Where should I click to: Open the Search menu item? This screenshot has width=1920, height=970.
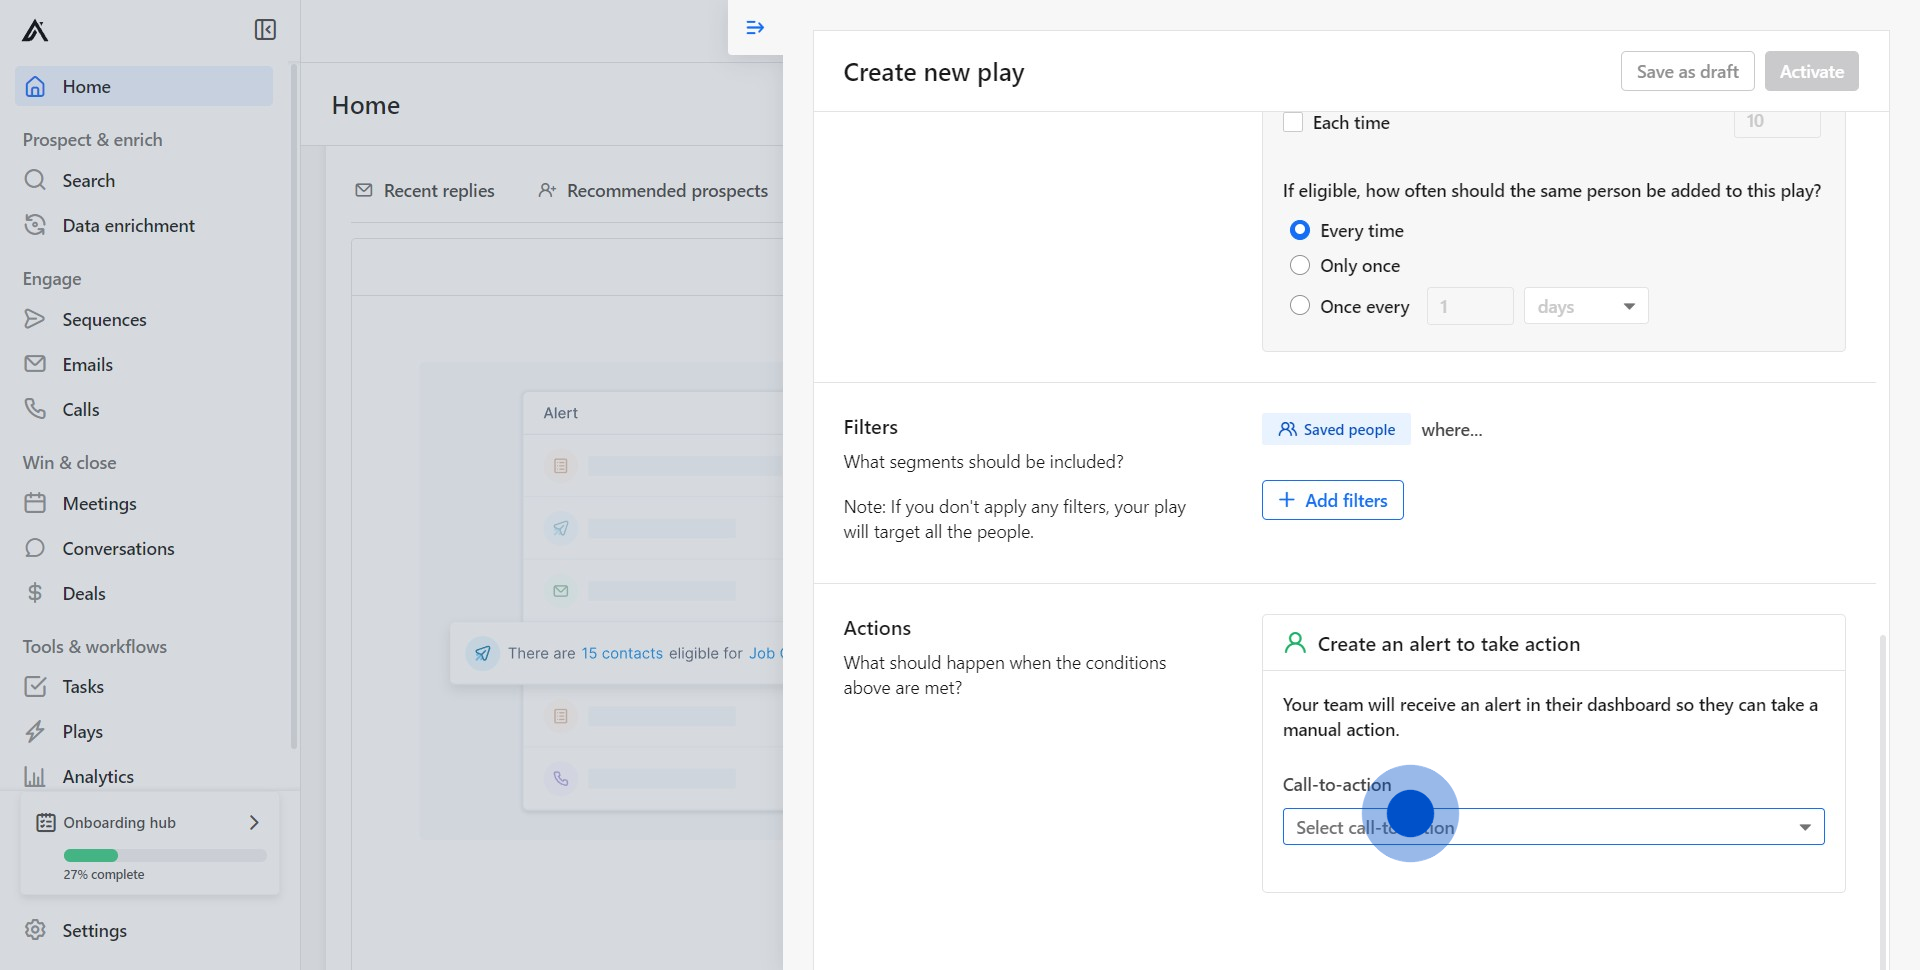(144, 180)
